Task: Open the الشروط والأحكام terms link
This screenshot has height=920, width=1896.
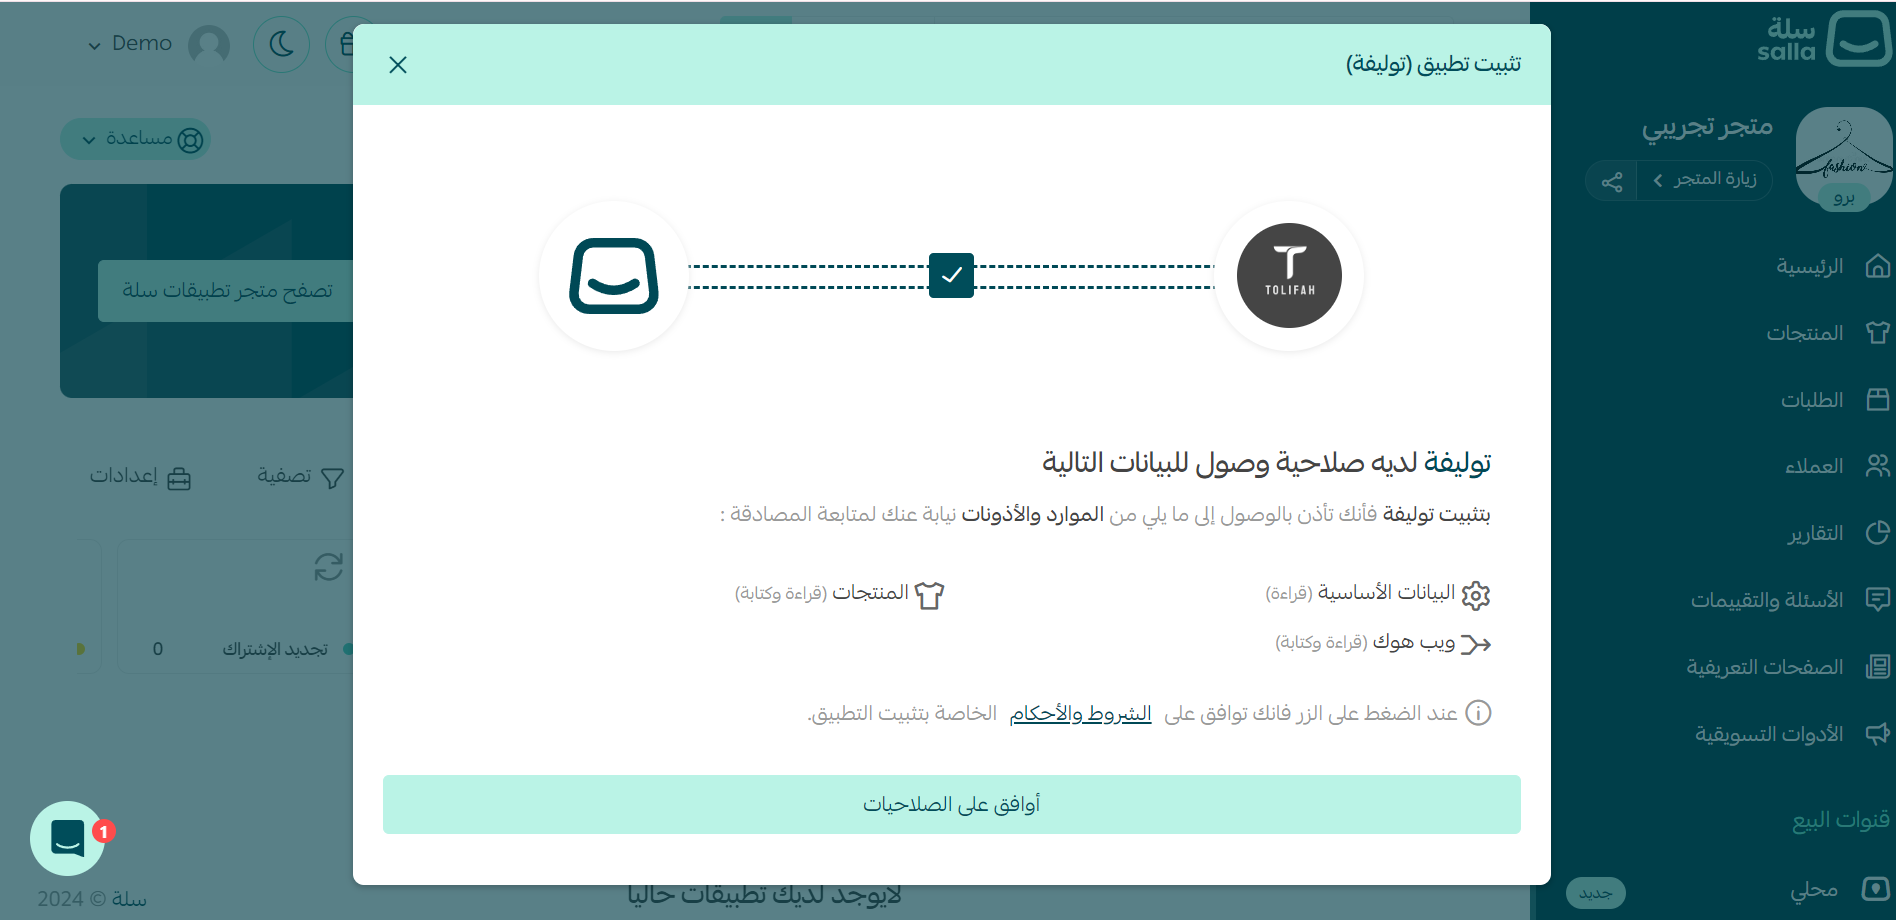Action: pos(1080,713)
